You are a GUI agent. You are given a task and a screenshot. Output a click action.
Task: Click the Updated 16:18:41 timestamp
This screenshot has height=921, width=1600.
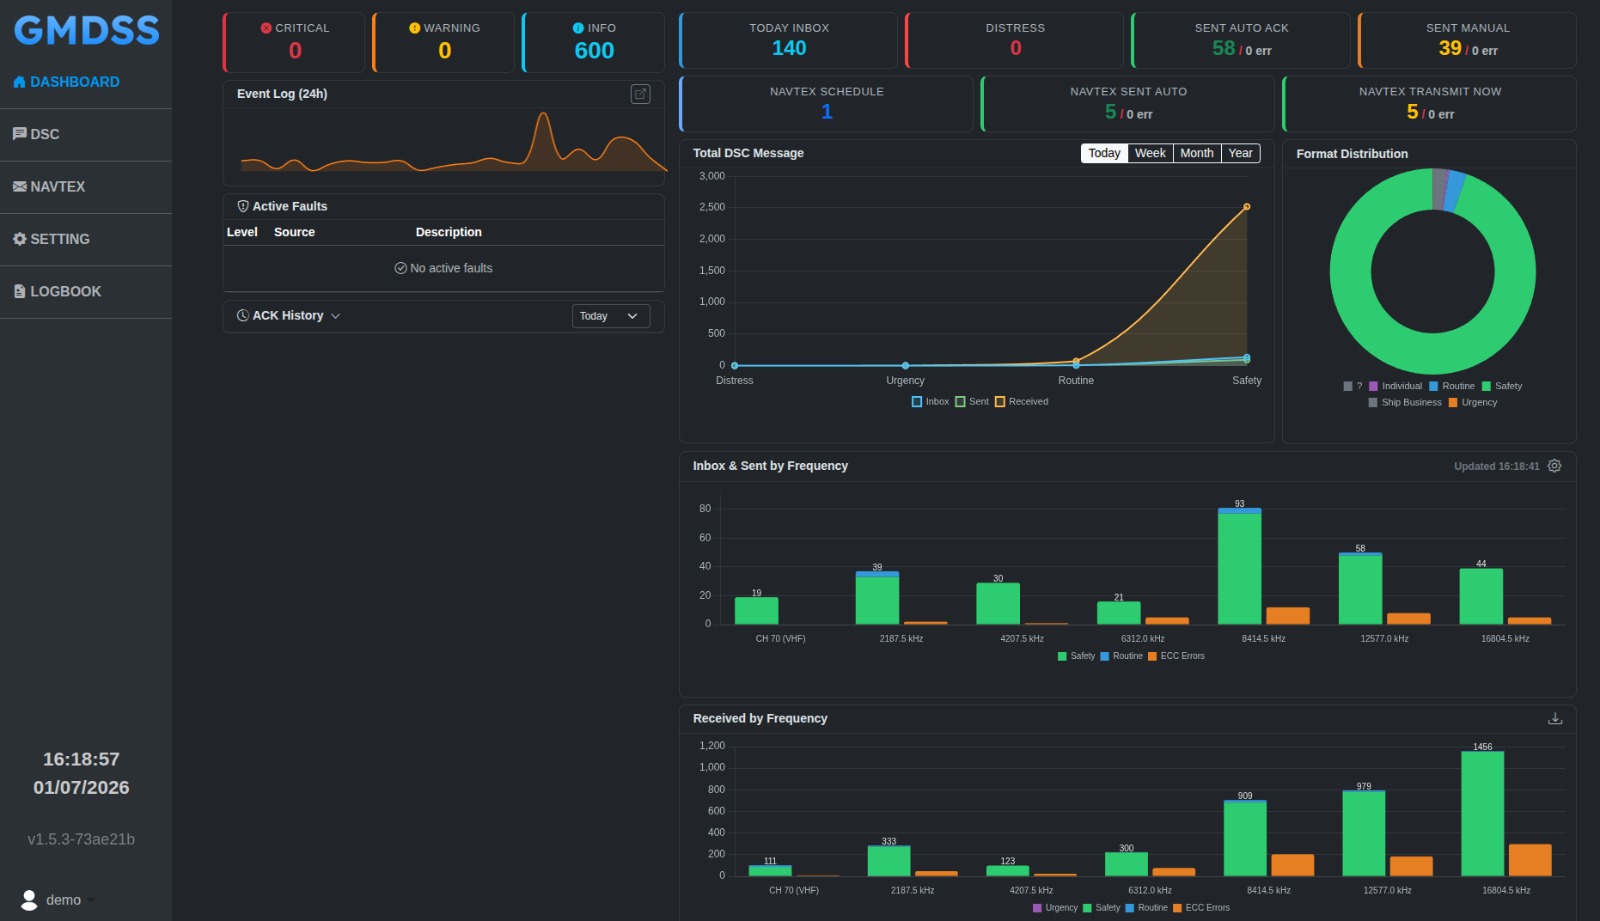tap(1496, 466)
